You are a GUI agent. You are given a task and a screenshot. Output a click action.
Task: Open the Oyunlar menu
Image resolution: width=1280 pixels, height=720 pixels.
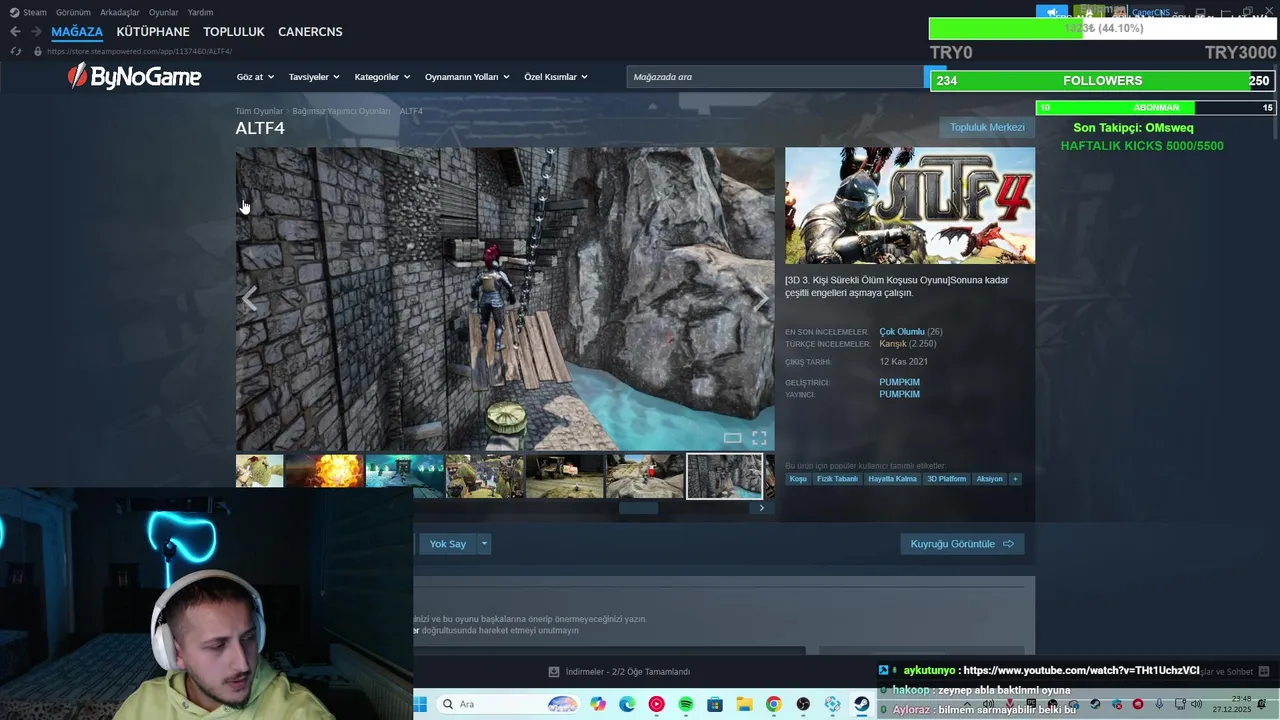click(x=164, y=12)
